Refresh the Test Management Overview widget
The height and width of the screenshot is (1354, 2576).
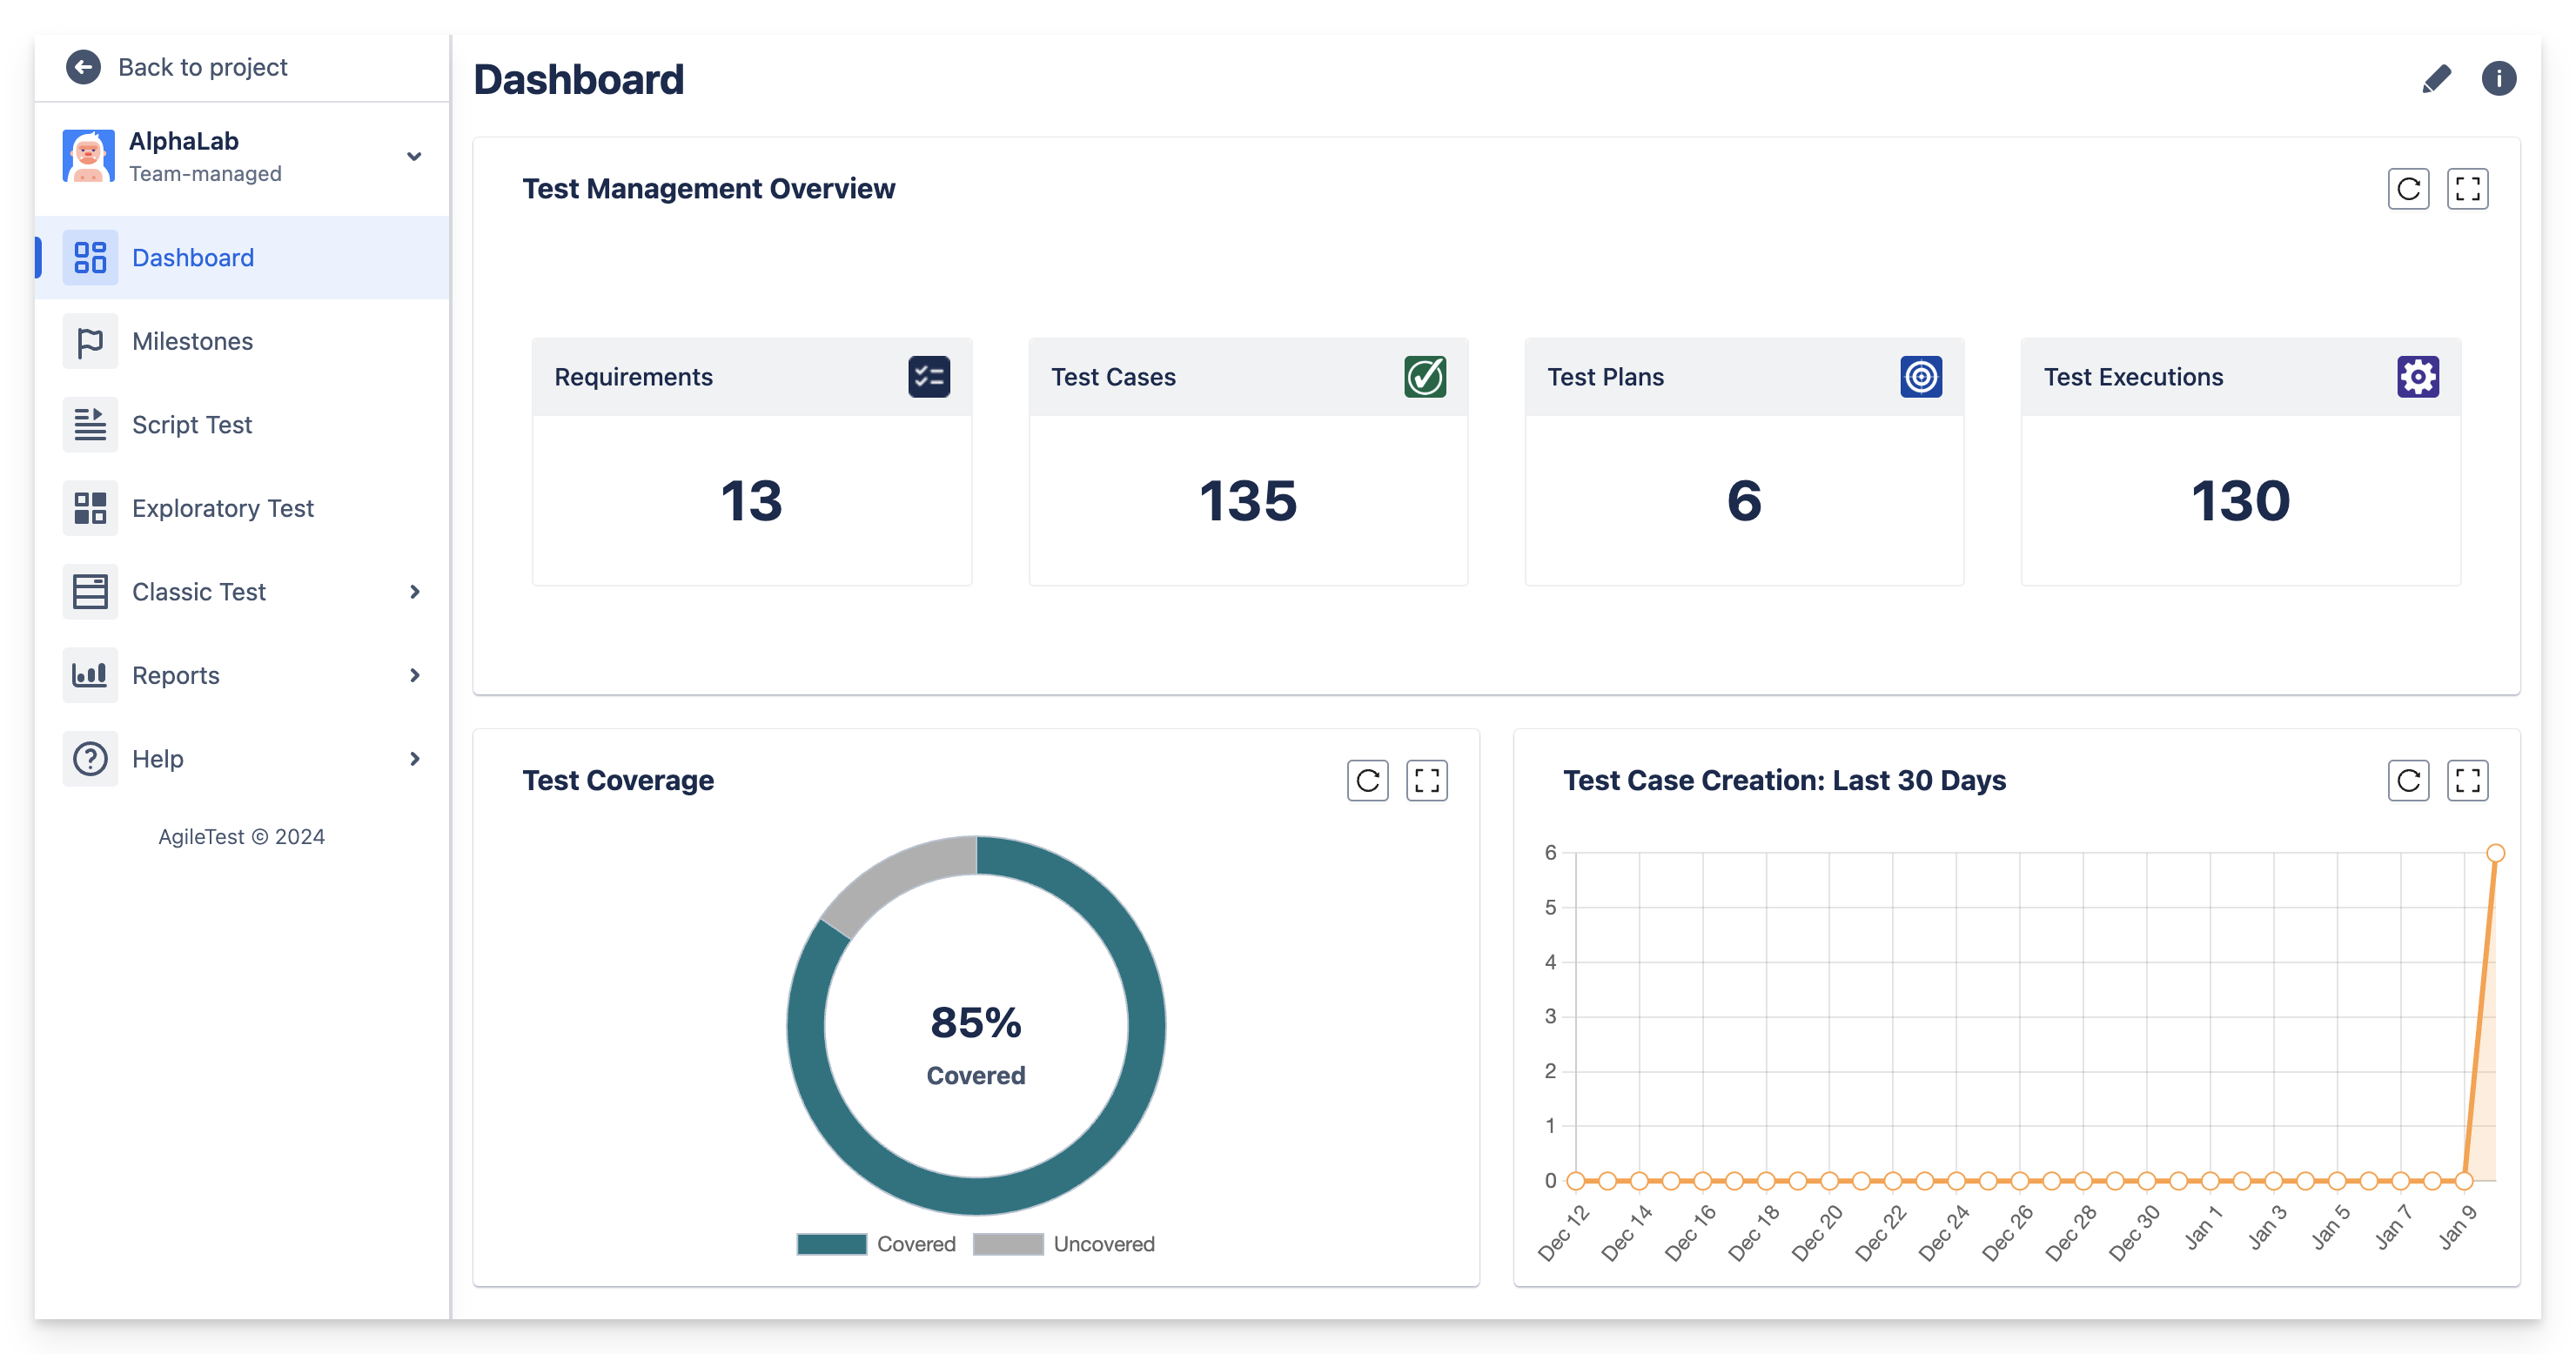tap(2408, 189)
